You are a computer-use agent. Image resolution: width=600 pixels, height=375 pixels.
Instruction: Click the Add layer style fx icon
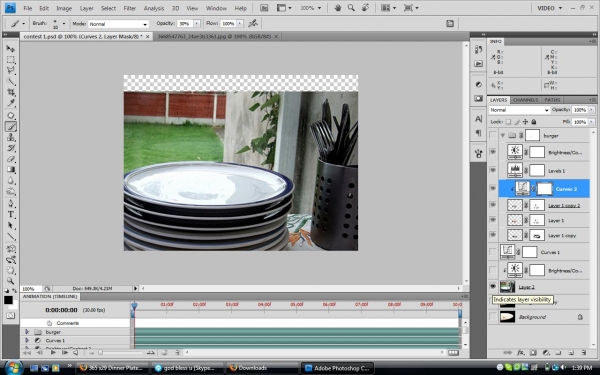pos(521,352)
